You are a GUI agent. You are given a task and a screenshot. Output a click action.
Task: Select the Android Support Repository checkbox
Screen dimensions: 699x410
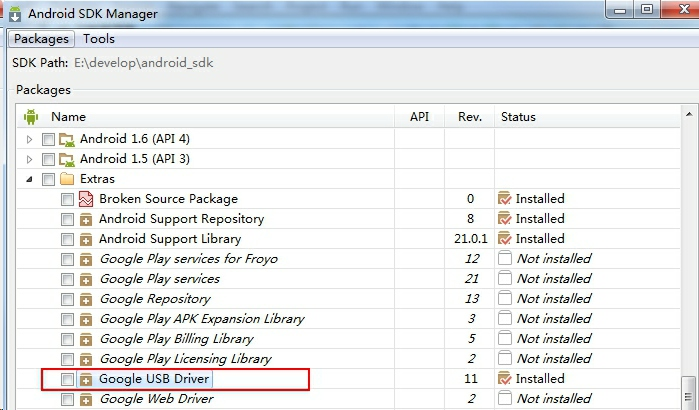point(67,219)
